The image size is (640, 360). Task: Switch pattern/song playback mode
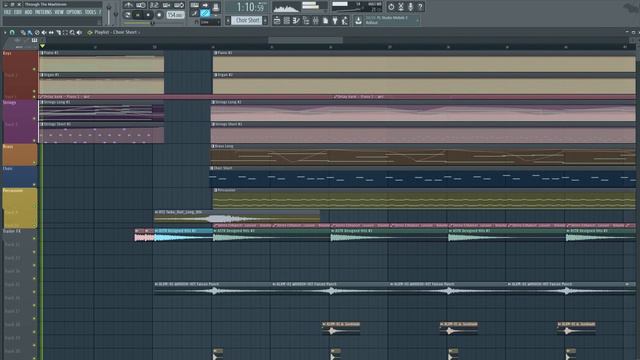coord(127,15)
